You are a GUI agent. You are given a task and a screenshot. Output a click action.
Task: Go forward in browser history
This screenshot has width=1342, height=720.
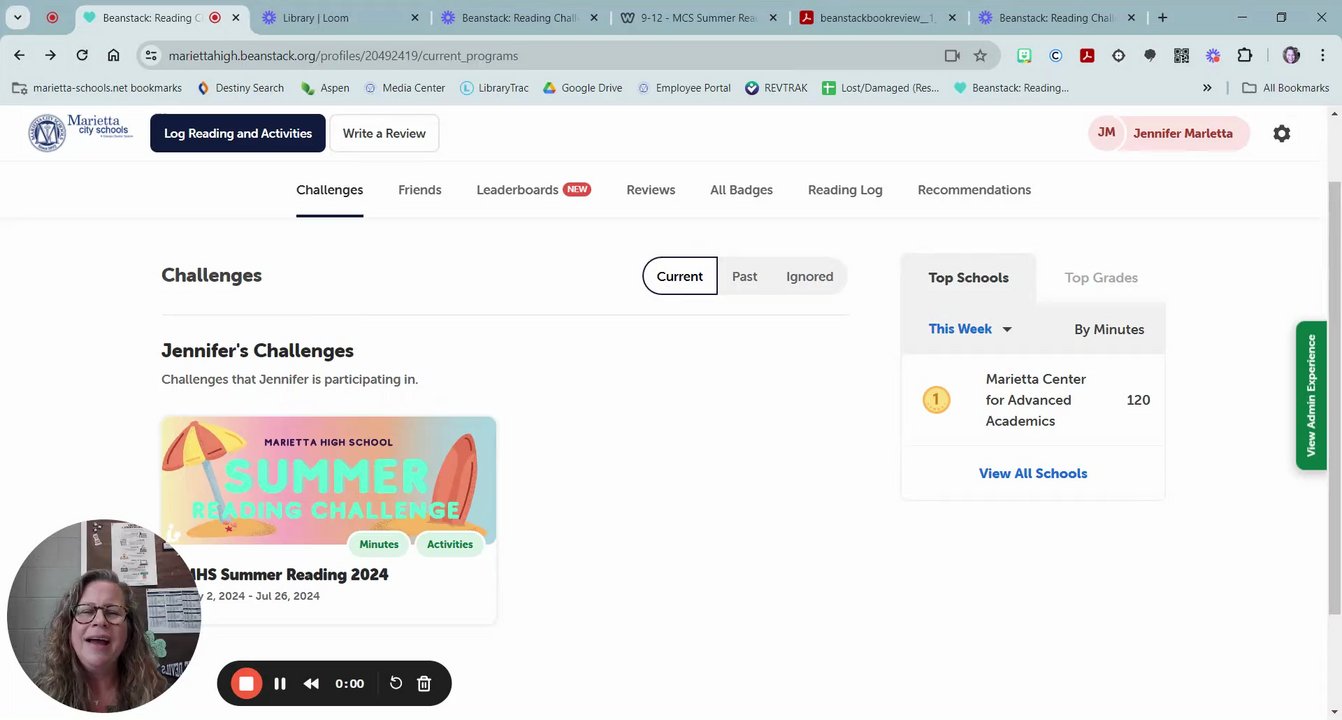pyautogui.click(x=50, y=56)
